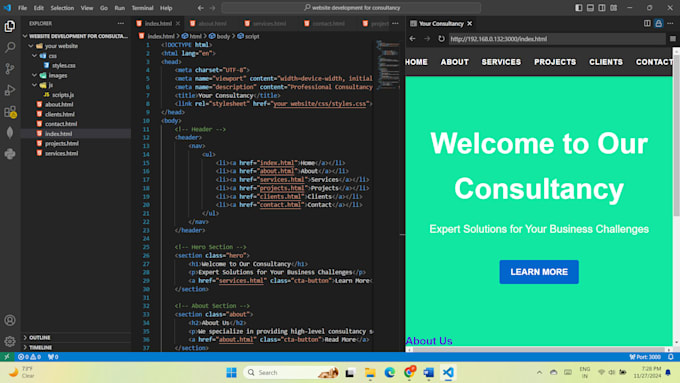
Task: Click the preview URL address field
Action: coord(556,39)
